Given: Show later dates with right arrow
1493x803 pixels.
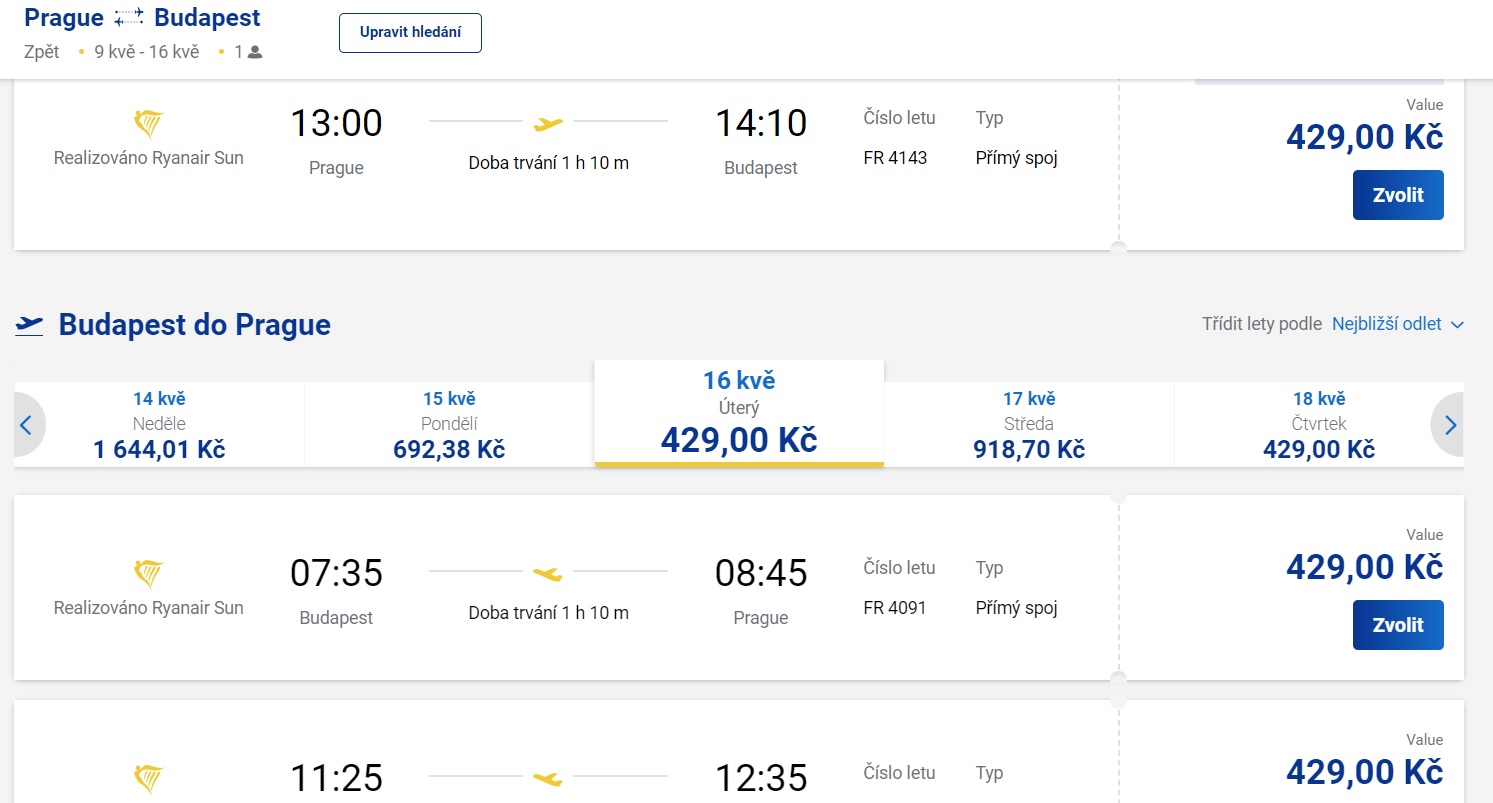Looking at the screenshot, I should [1451, 425].
